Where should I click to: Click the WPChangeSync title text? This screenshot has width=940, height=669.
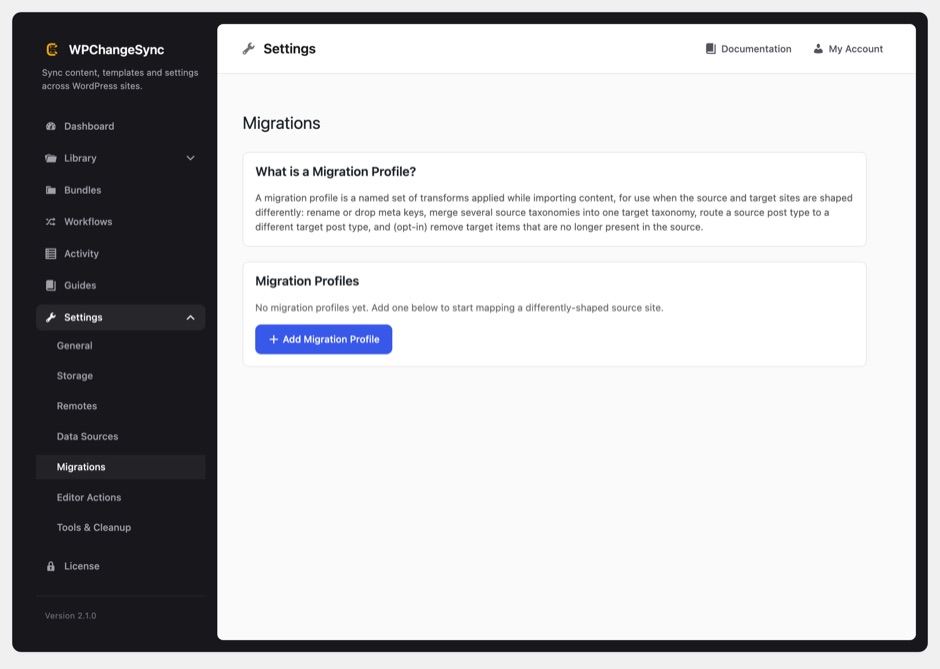click(116, 50)
